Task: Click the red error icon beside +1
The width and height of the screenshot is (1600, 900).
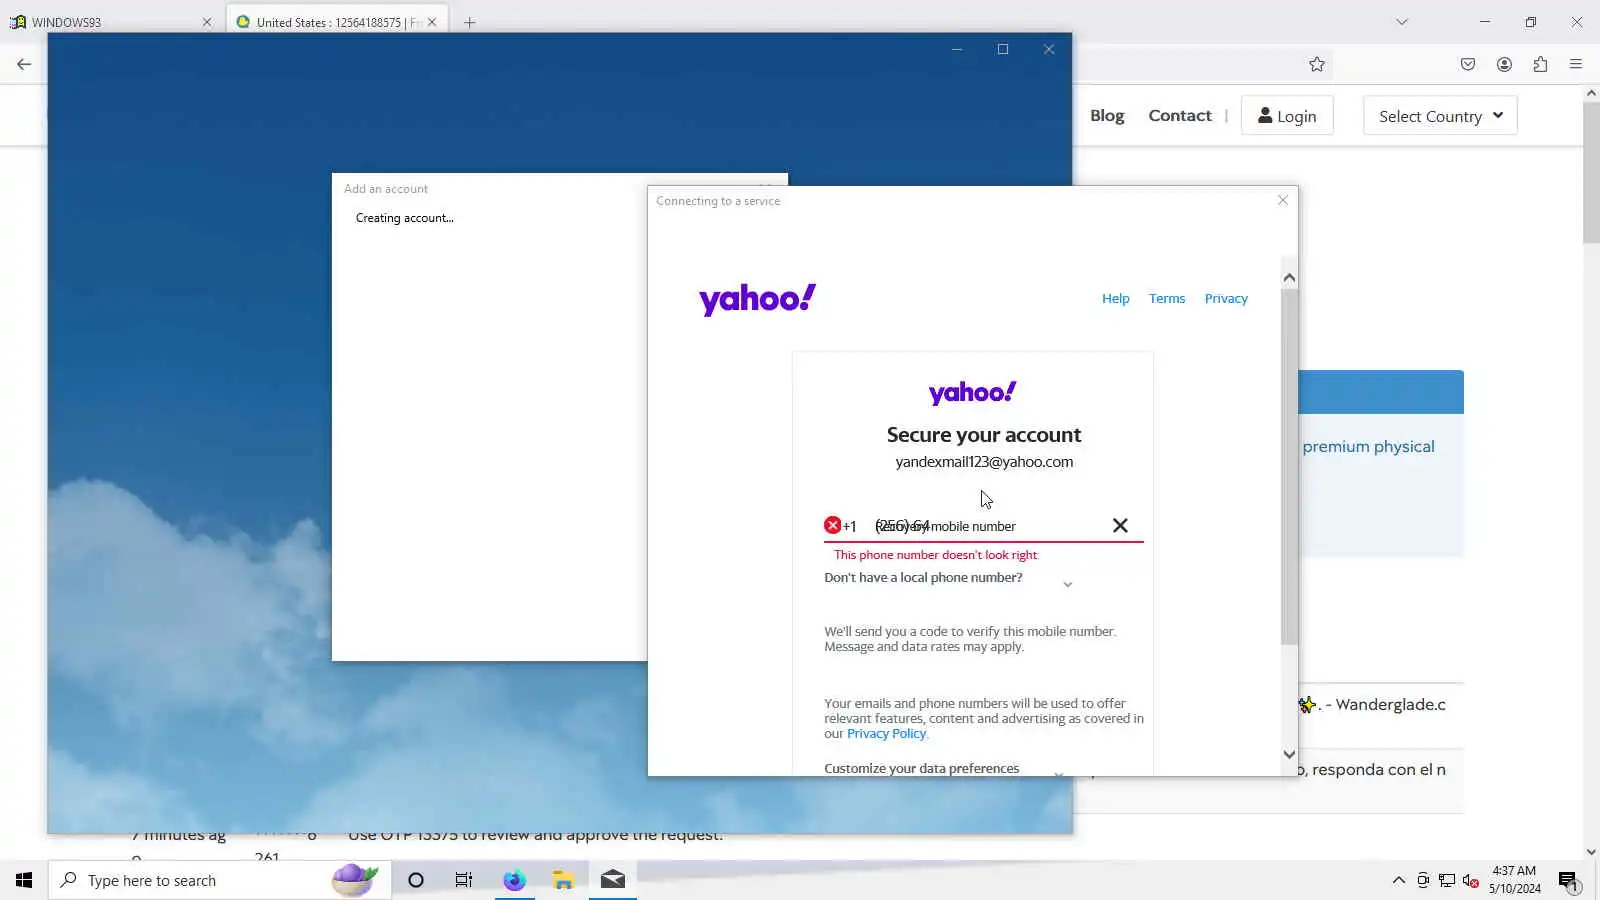Action: coord(832,525)
